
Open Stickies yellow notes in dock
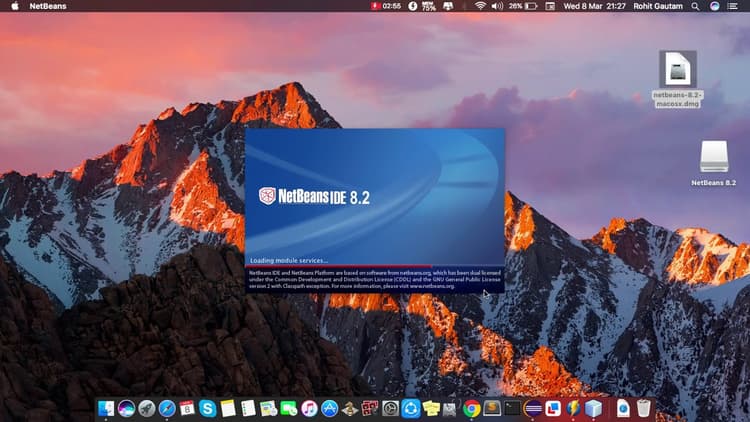(431, 409)
